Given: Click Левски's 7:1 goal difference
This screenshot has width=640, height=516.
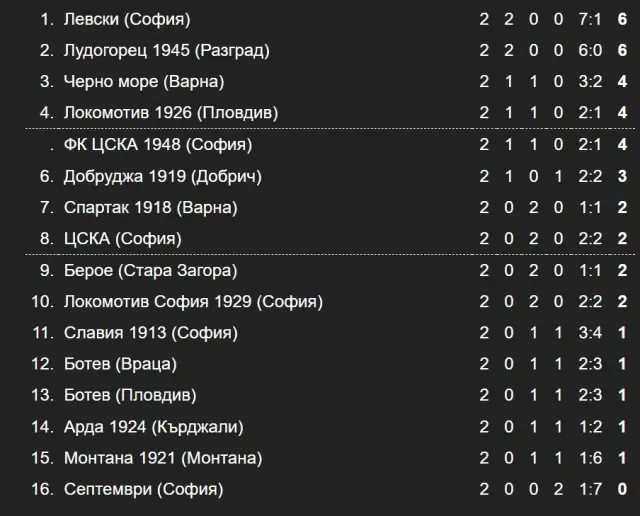Looking at the screenshot, I should point(590,19).
